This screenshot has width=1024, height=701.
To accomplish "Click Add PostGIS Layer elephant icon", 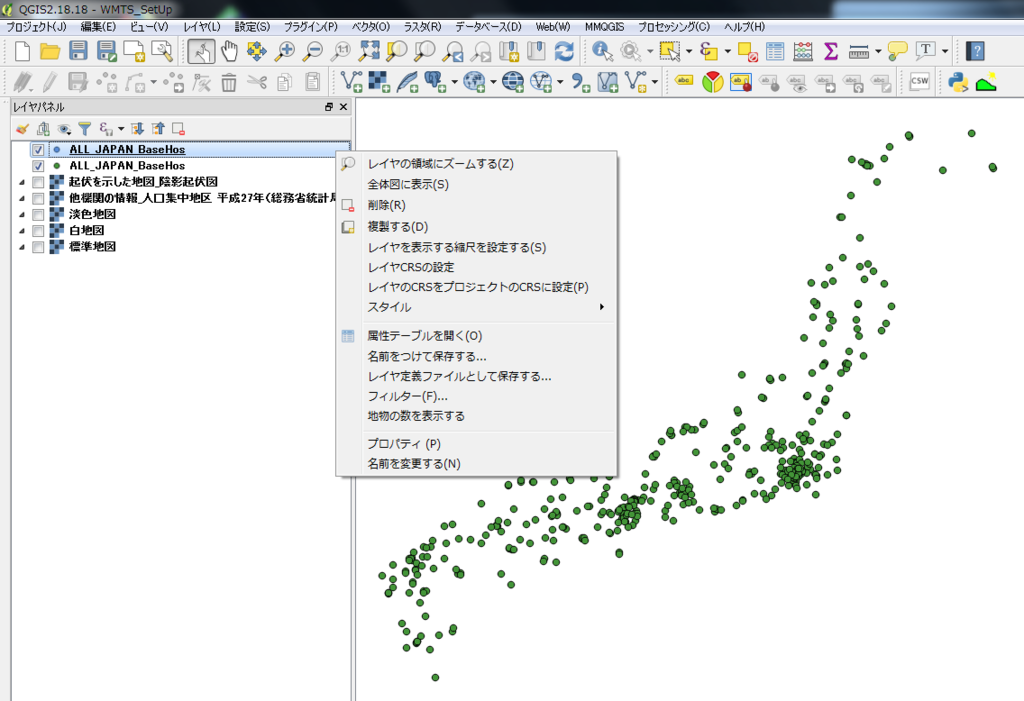I will pyautogui.click(x=434, y=82).
